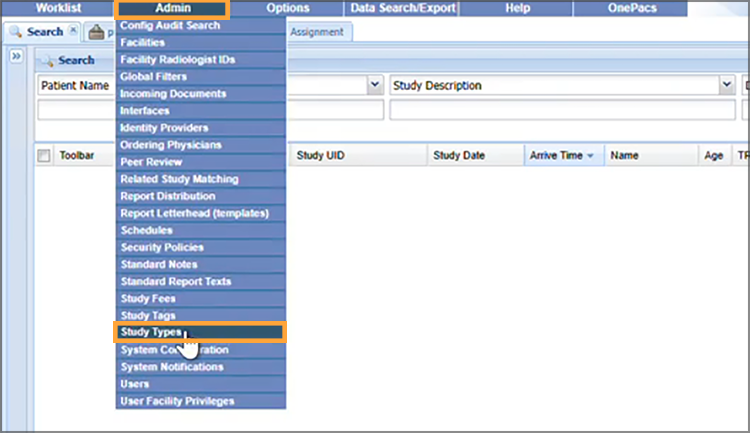
Task: Click the briefcase icon on second tab
Action: pyautogui.click(x=97, y=32)
